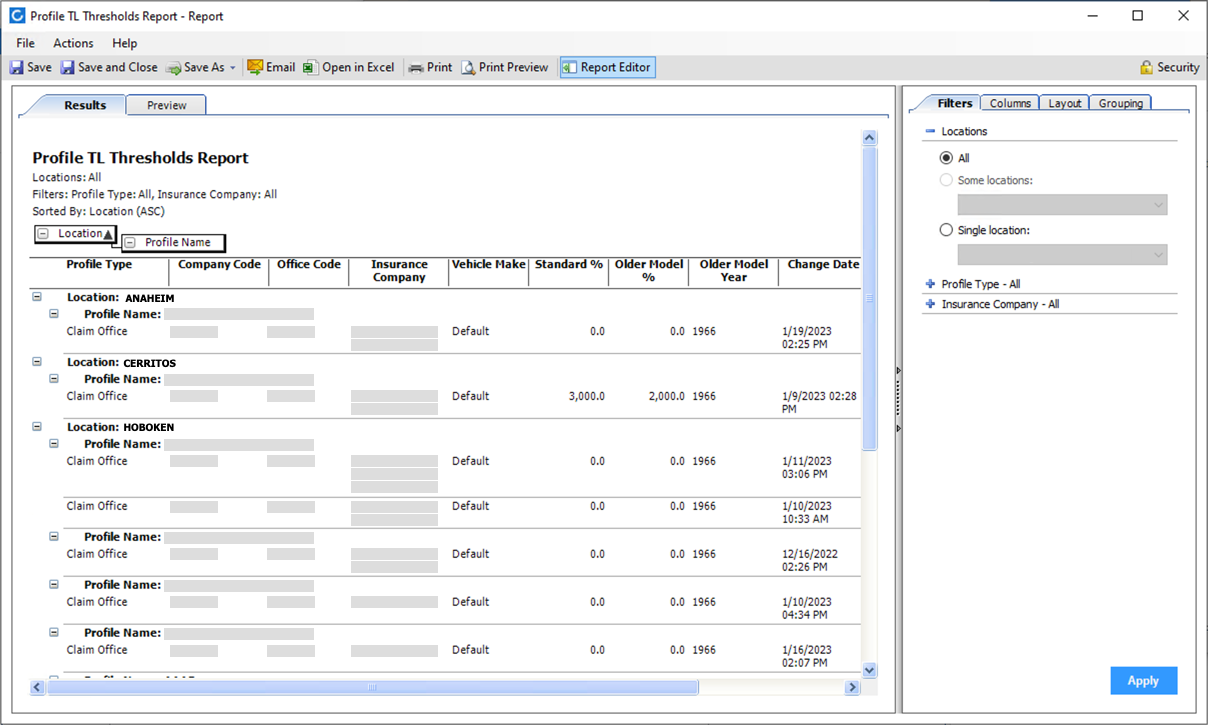
Task: Open the Actions menu
Action: click(73, 43)
